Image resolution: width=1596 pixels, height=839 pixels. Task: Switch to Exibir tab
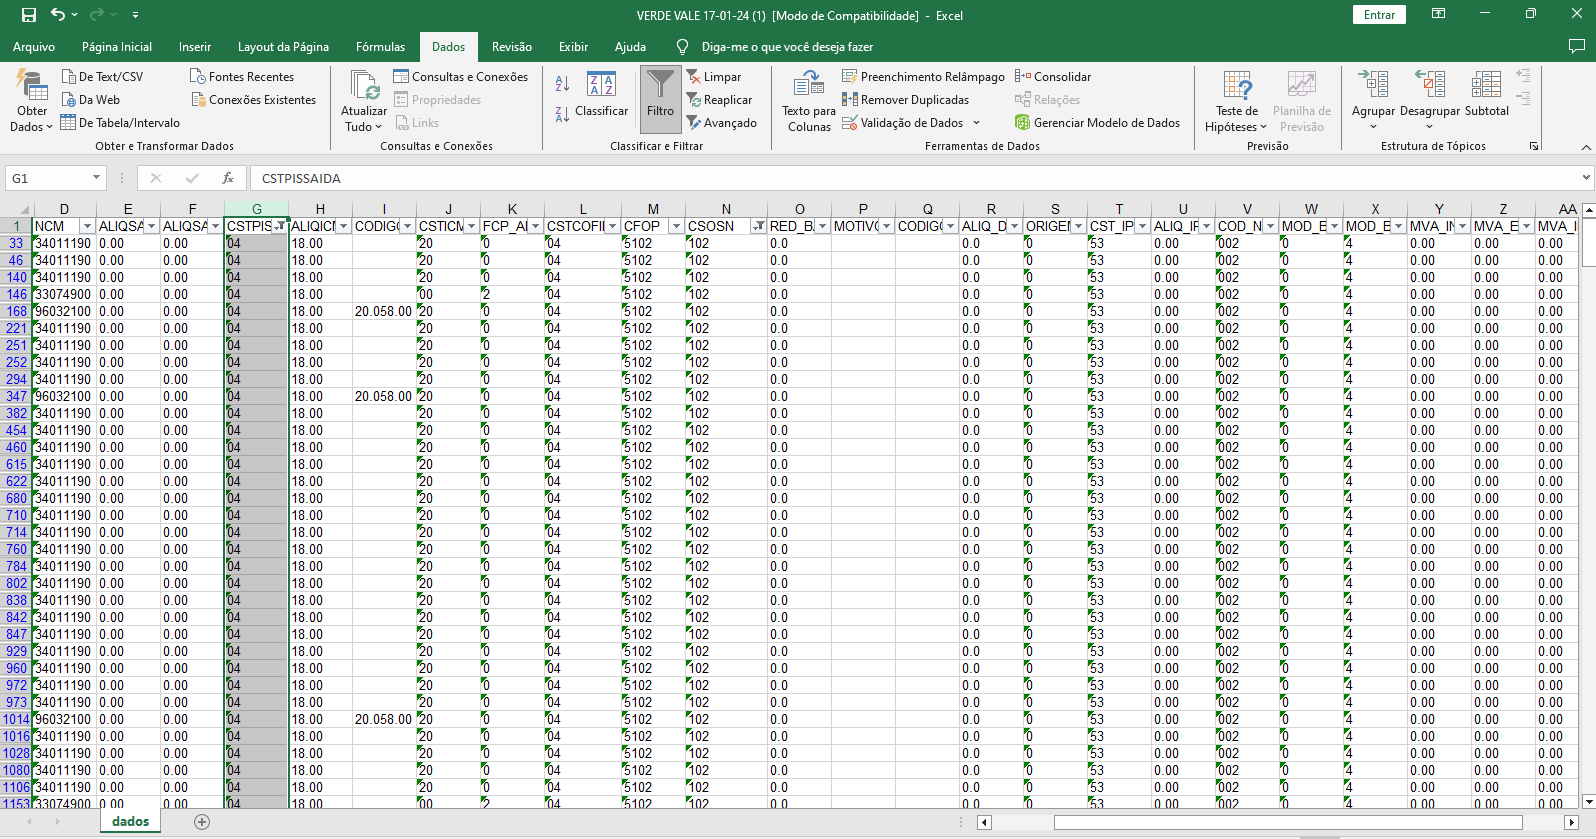point(573,47)
